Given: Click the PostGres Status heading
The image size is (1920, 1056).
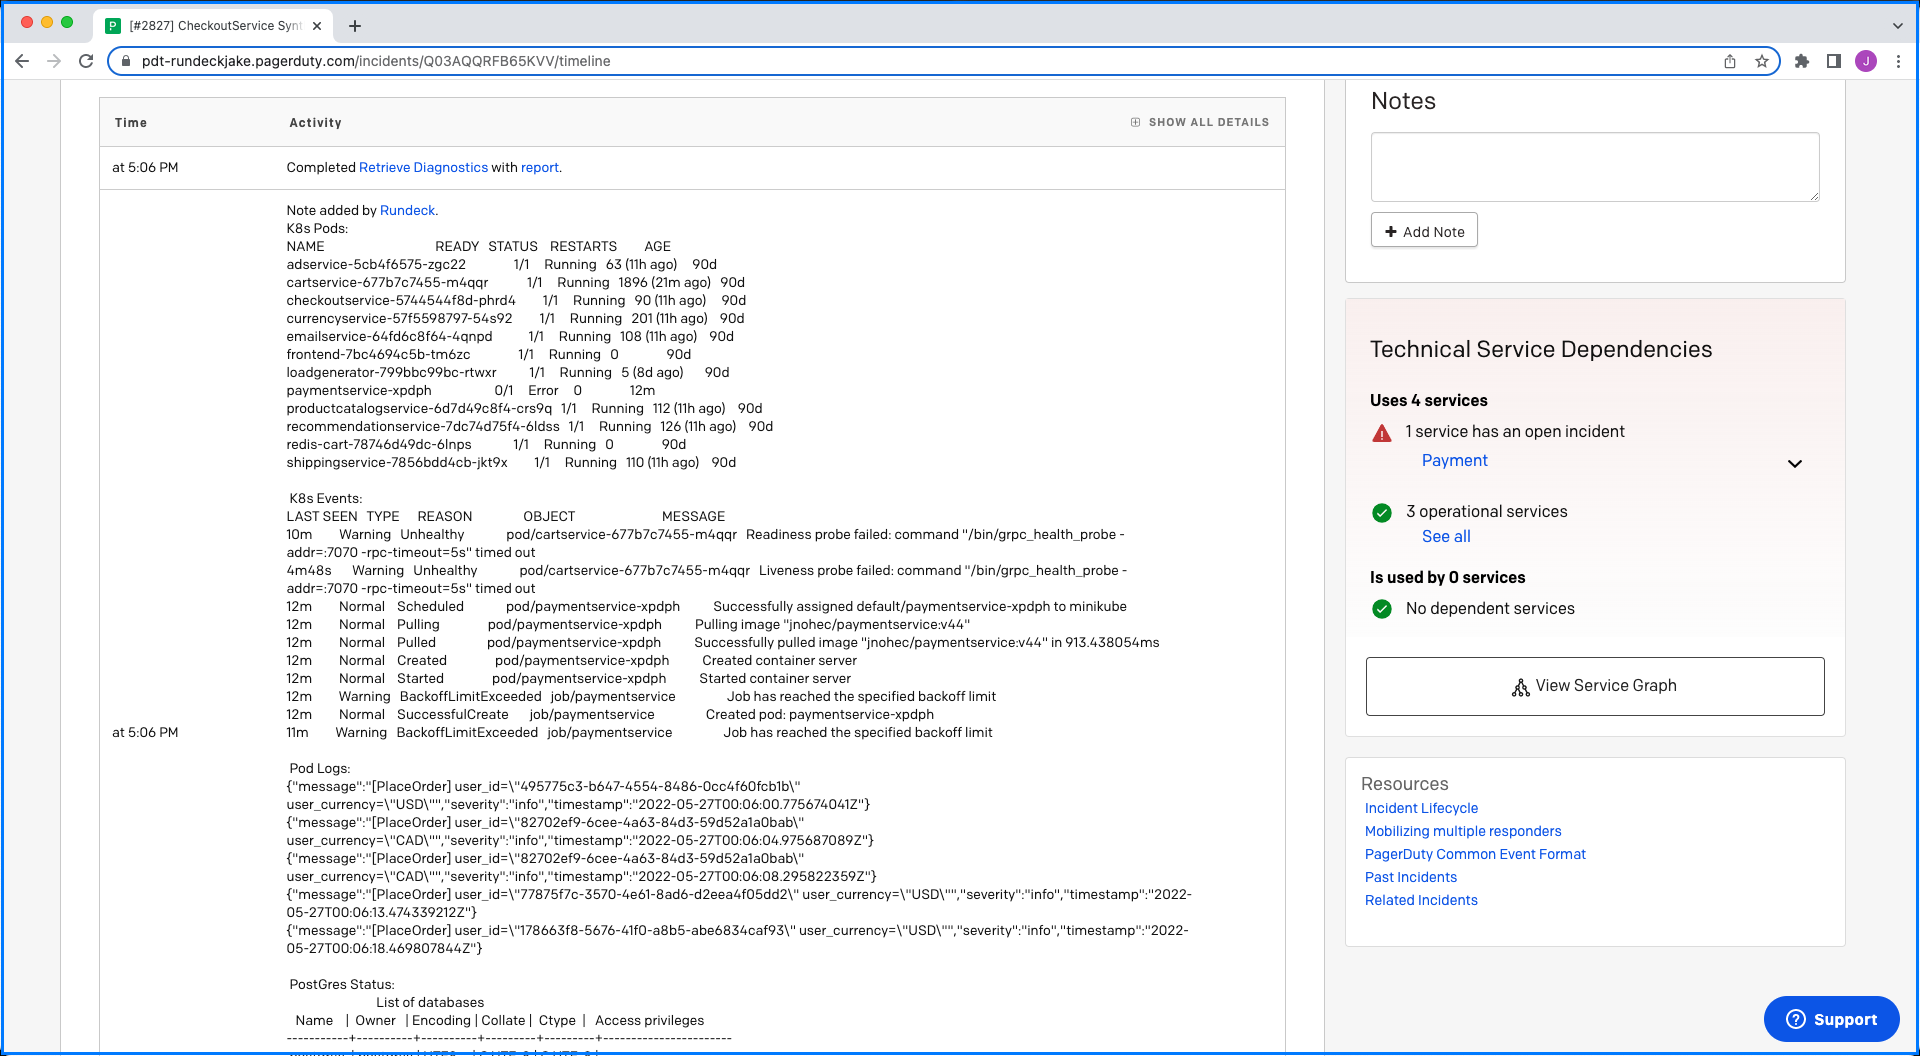Looking at the screenshot, I should point(342,984).
